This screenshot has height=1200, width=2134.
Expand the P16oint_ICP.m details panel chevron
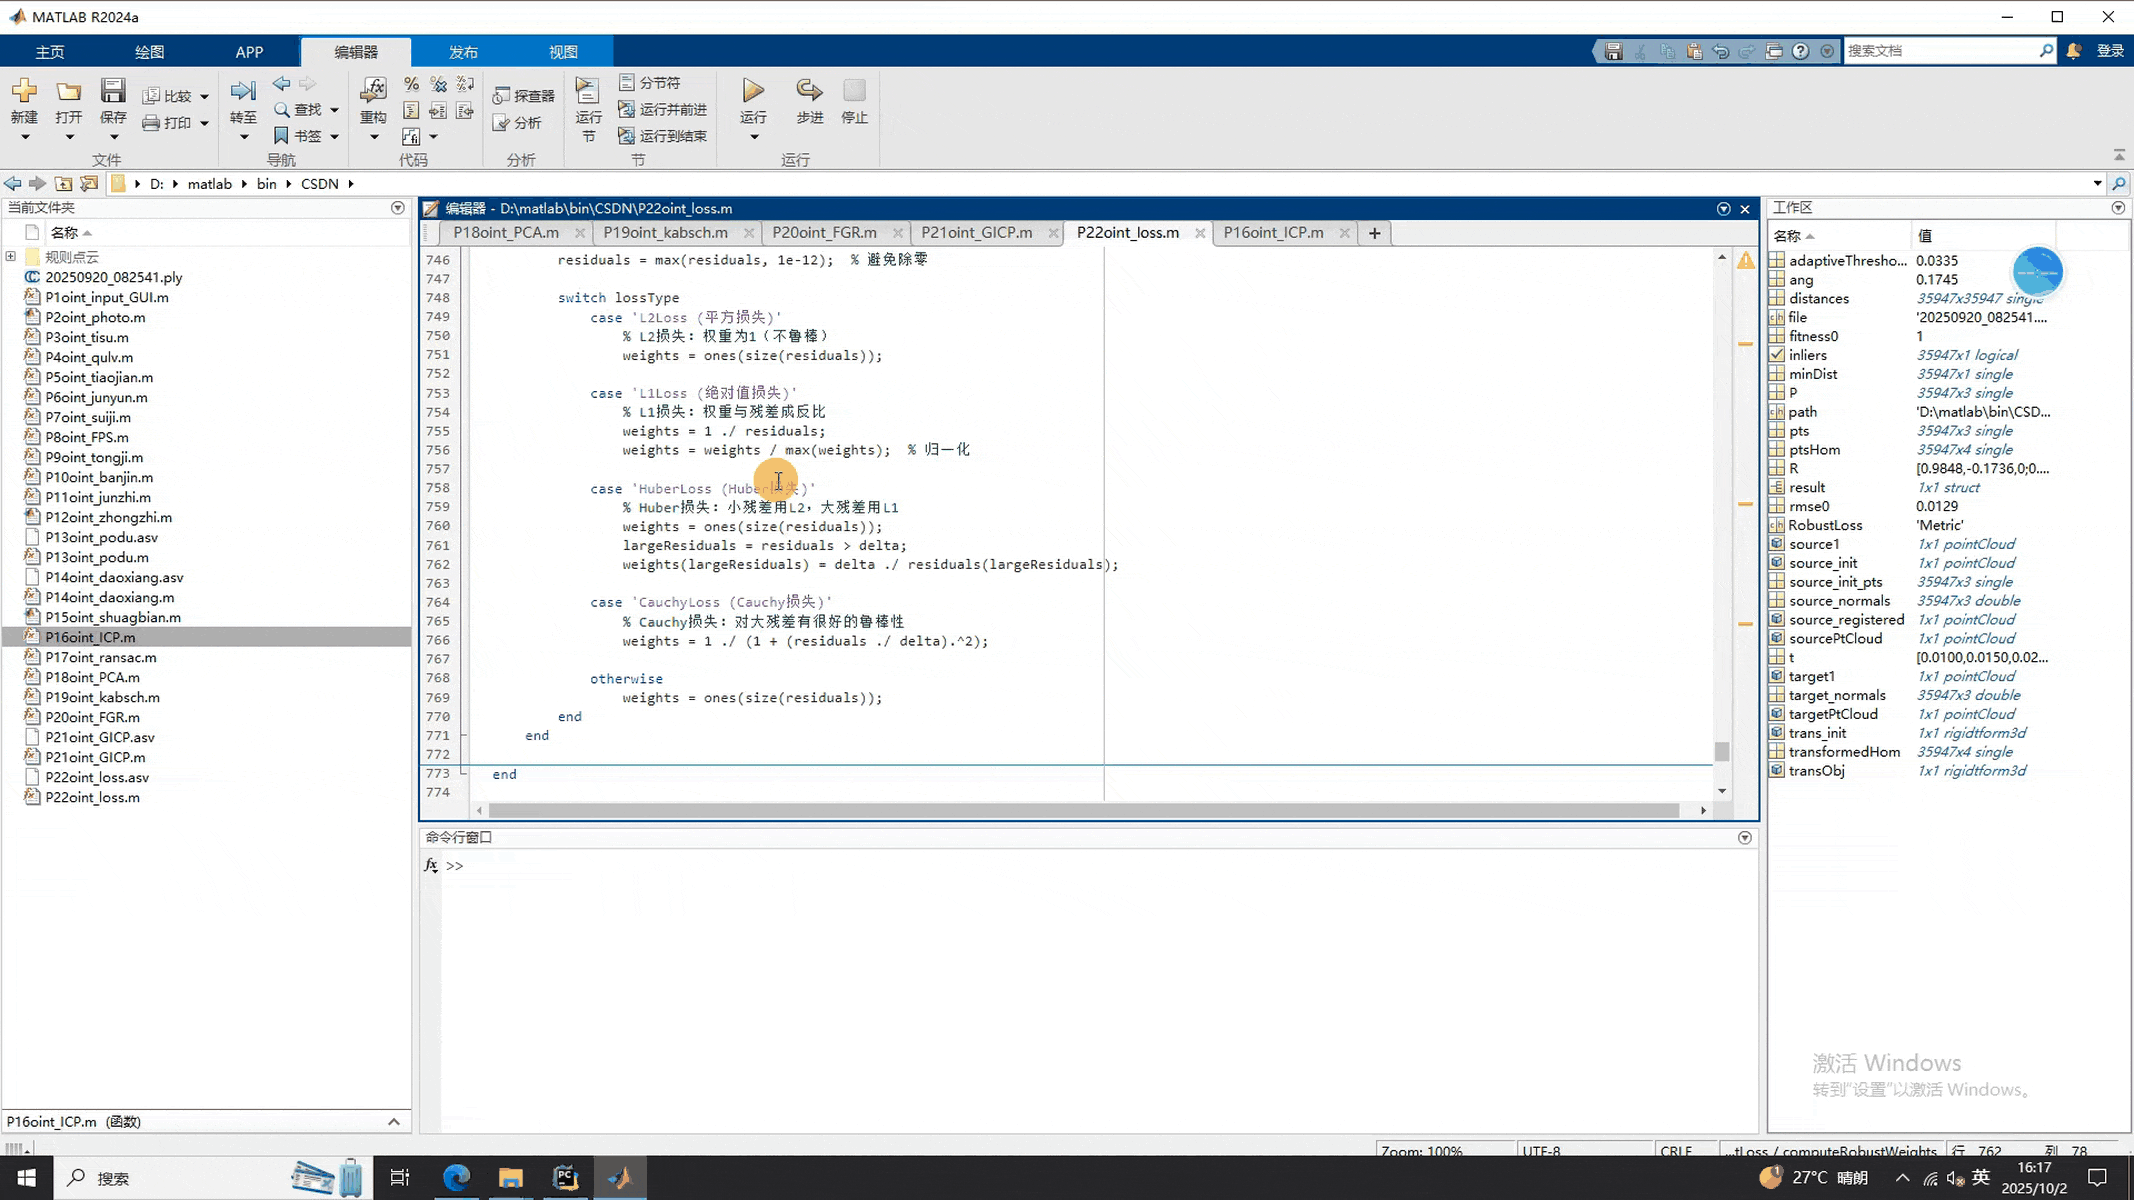[x=393, y=1121]
